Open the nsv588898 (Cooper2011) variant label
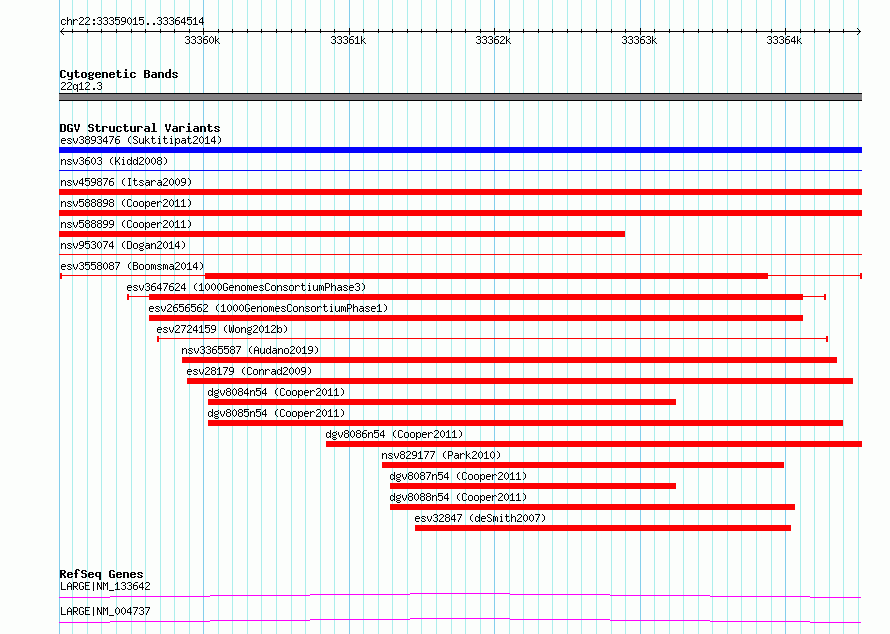 click(x=126, y=203)
